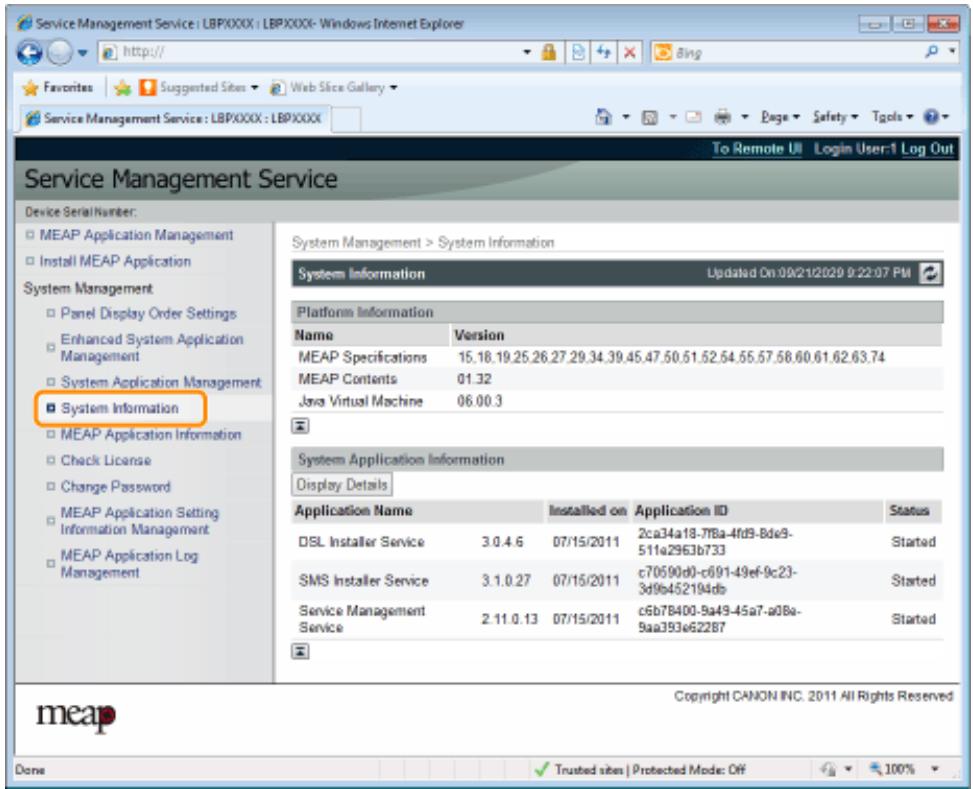Click the Refresh arrows icon in address bar

click(x=603, y=52)
